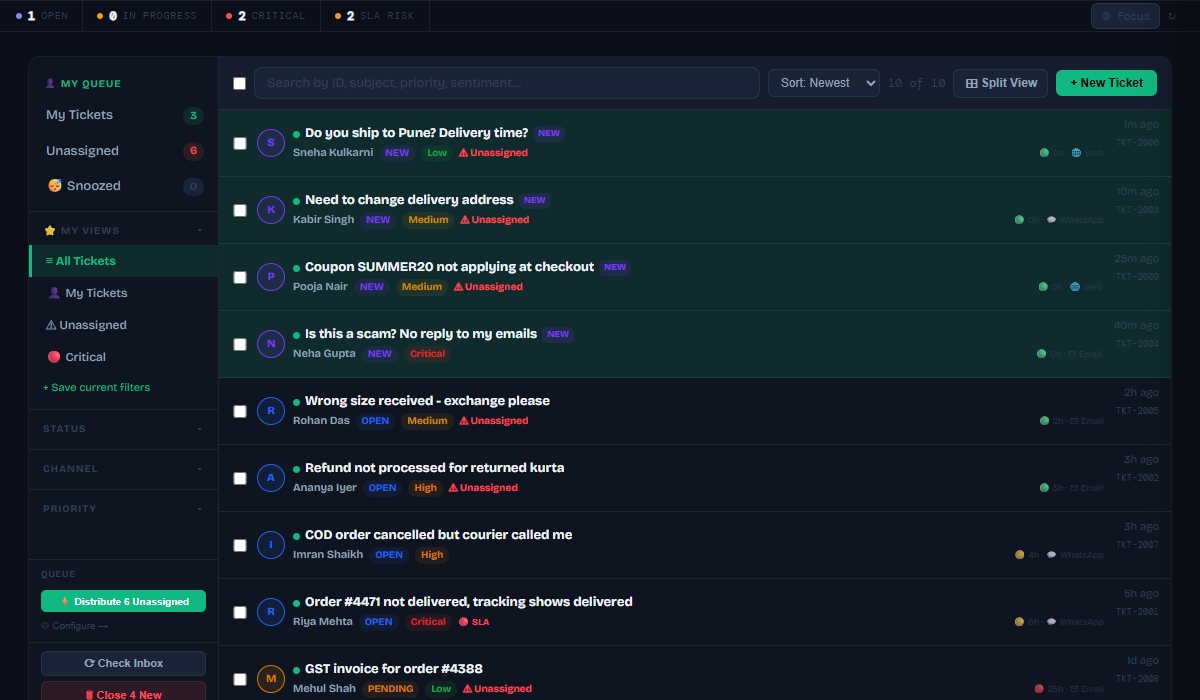This screenshot has height=700, width=1200.
Task: Click the ticket search field
Action: pos(507,83)
